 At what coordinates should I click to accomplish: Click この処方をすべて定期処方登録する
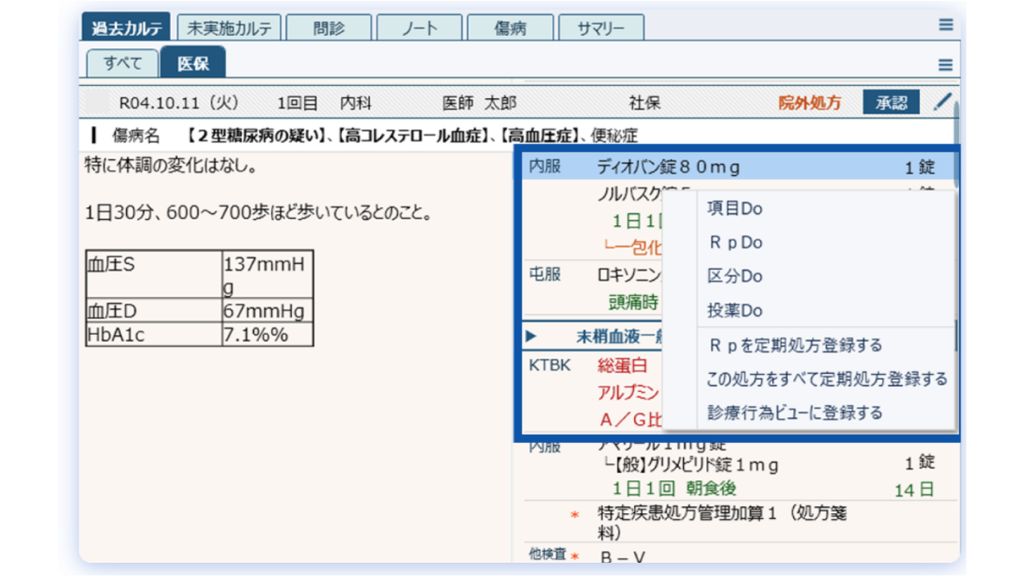pyautogui.click(x=826, y=379)
